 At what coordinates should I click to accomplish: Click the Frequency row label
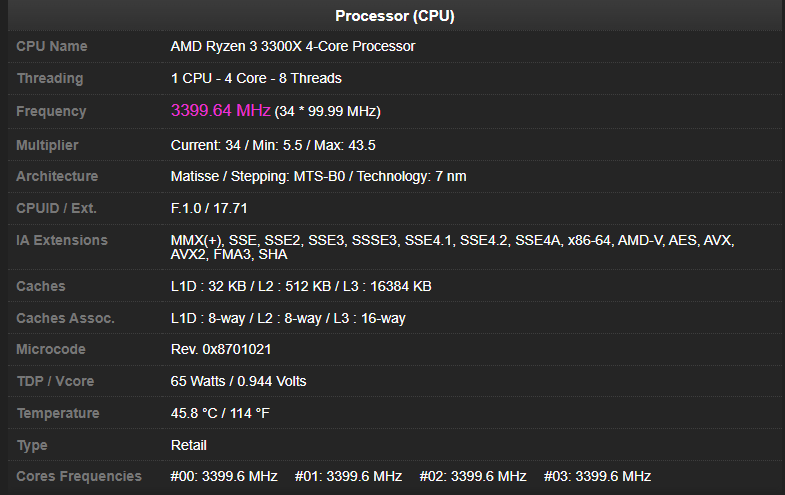[x=51, y=111]
